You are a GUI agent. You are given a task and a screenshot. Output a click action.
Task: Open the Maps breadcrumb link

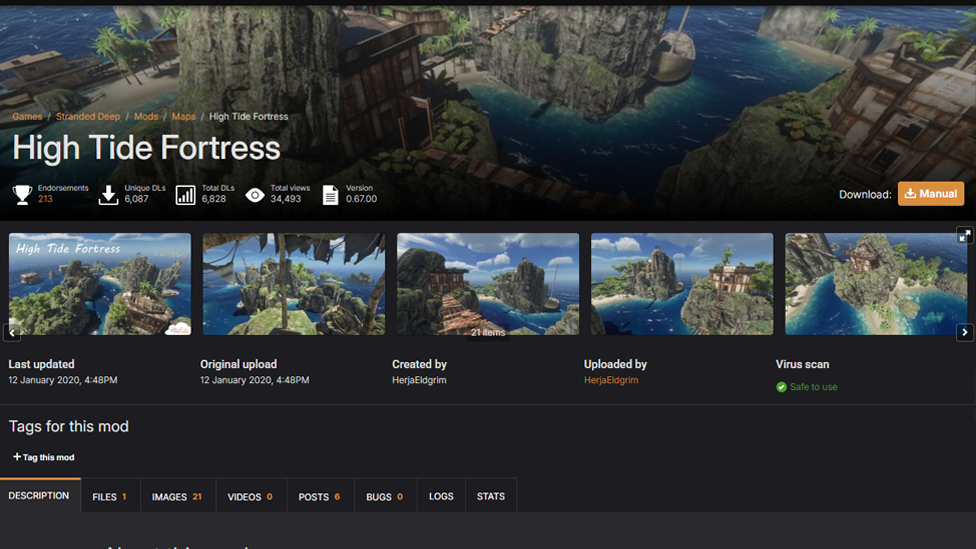[x=184, y=116]
